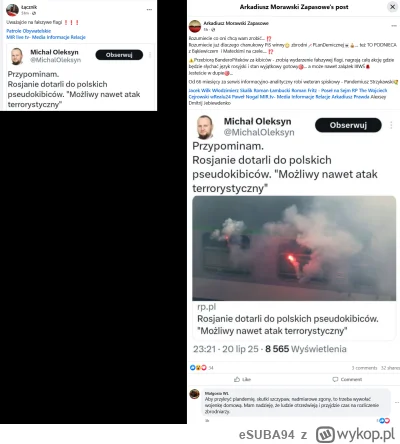Screen dimensions: 400x444
Task: View the 3 comments count
Action: 364,368
